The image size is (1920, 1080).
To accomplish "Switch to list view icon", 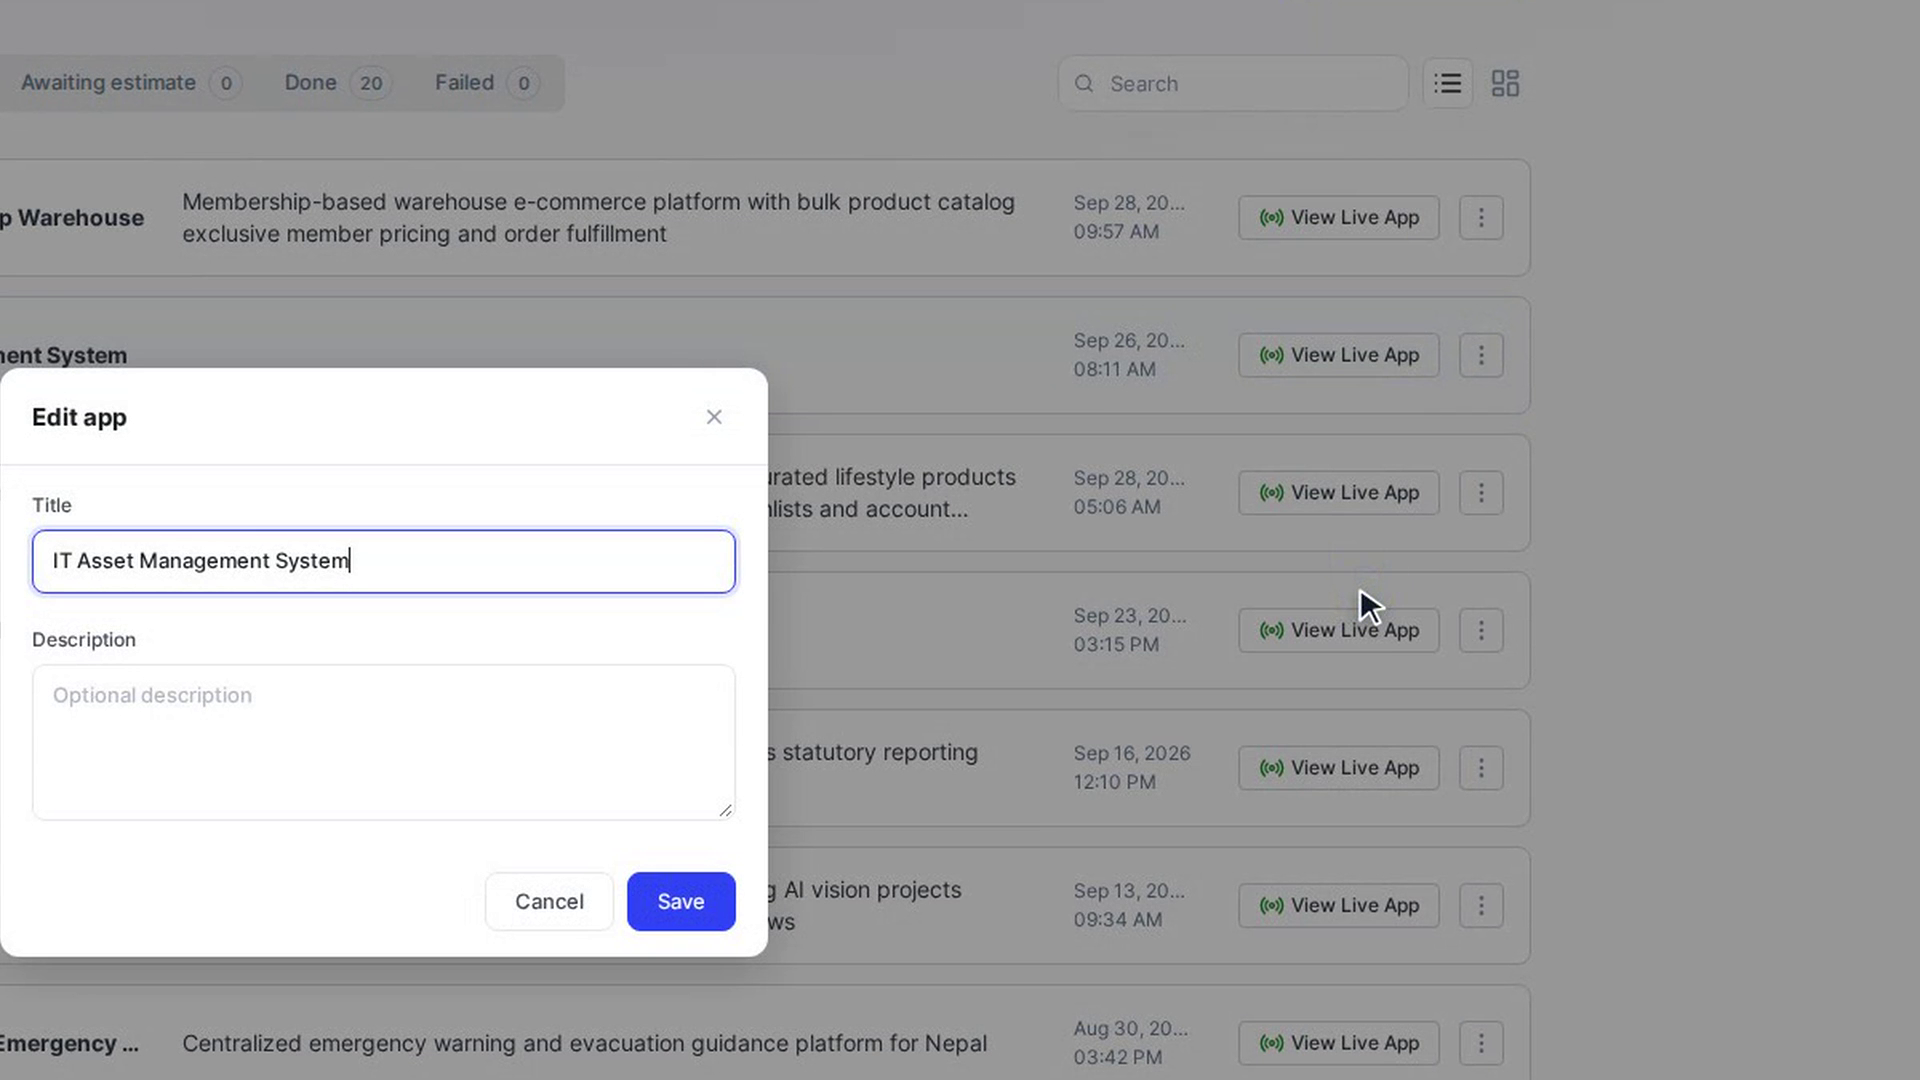I will [x=1447, y=83].
